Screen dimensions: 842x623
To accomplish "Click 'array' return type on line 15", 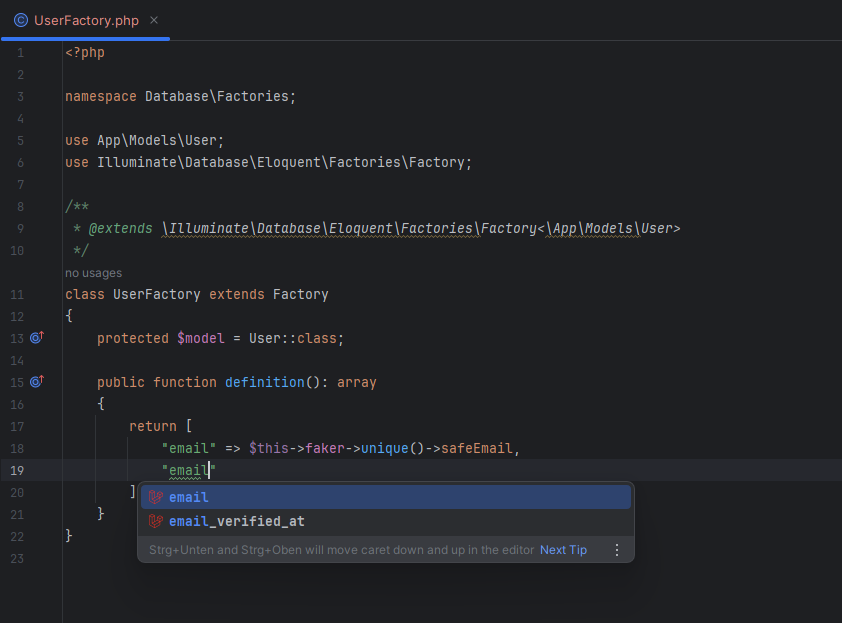I will click(x=357, y=382).
